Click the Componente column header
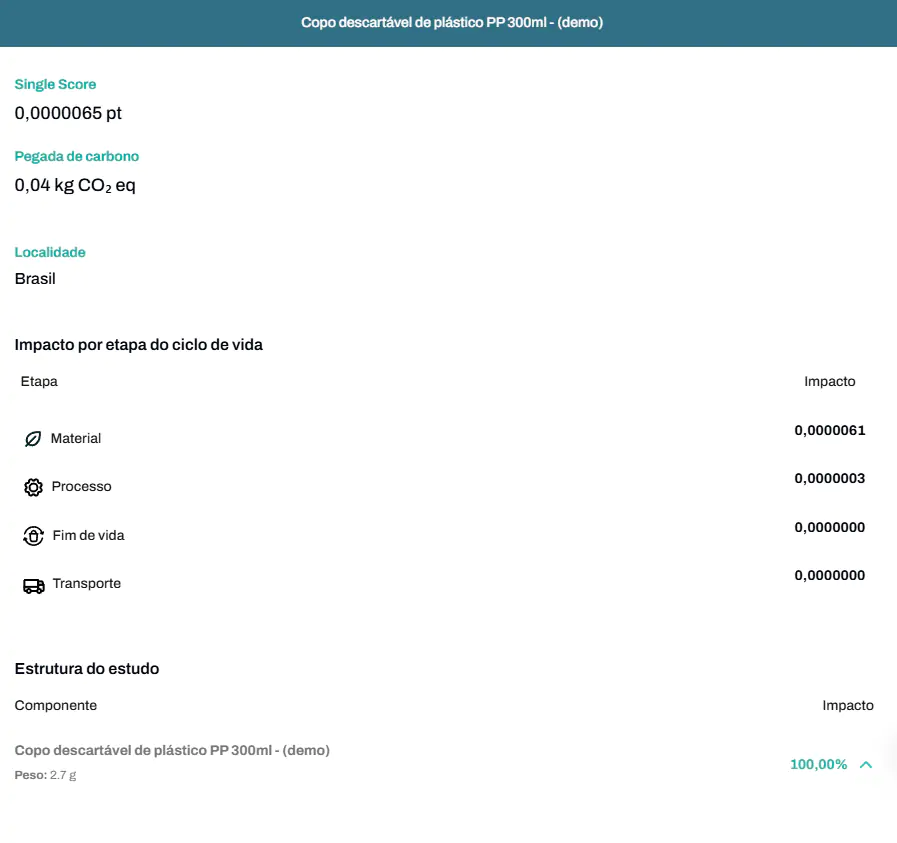 (56, 706)
